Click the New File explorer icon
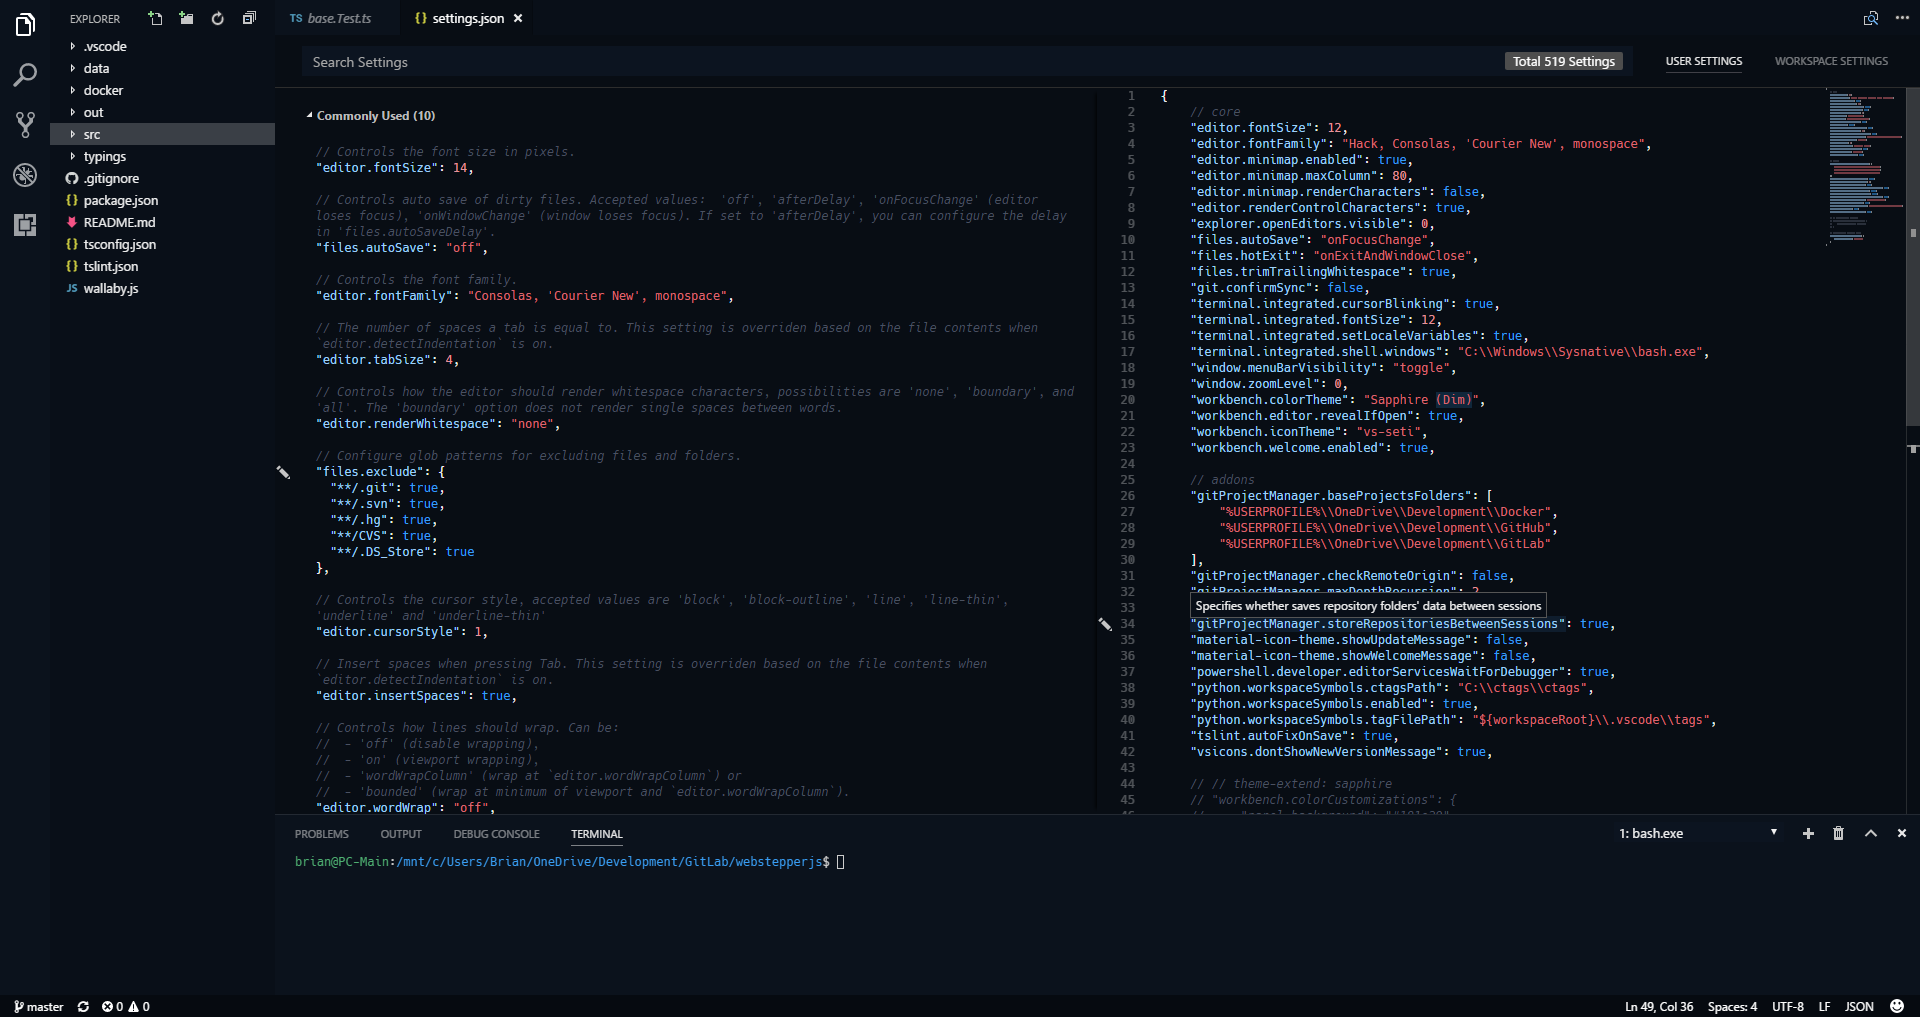The image size is (1920, 1017). [x=155, y=18]
